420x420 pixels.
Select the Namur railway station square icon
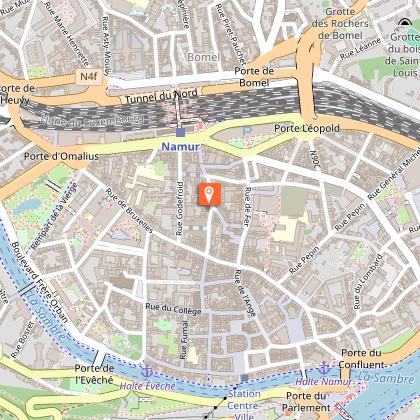pyautogui.click(x=180, y=132)
